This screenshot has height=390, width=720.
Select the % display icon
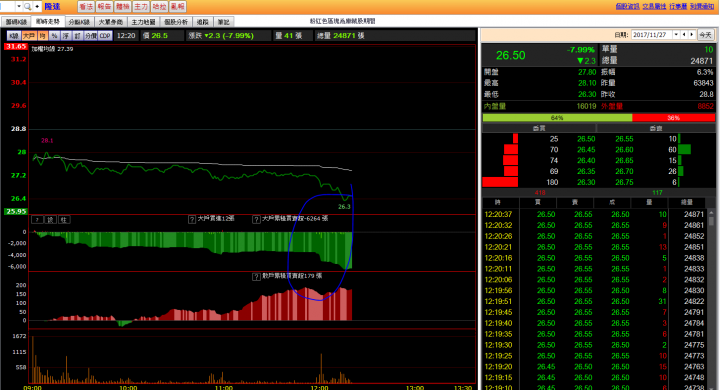click(x=54, y=35)
